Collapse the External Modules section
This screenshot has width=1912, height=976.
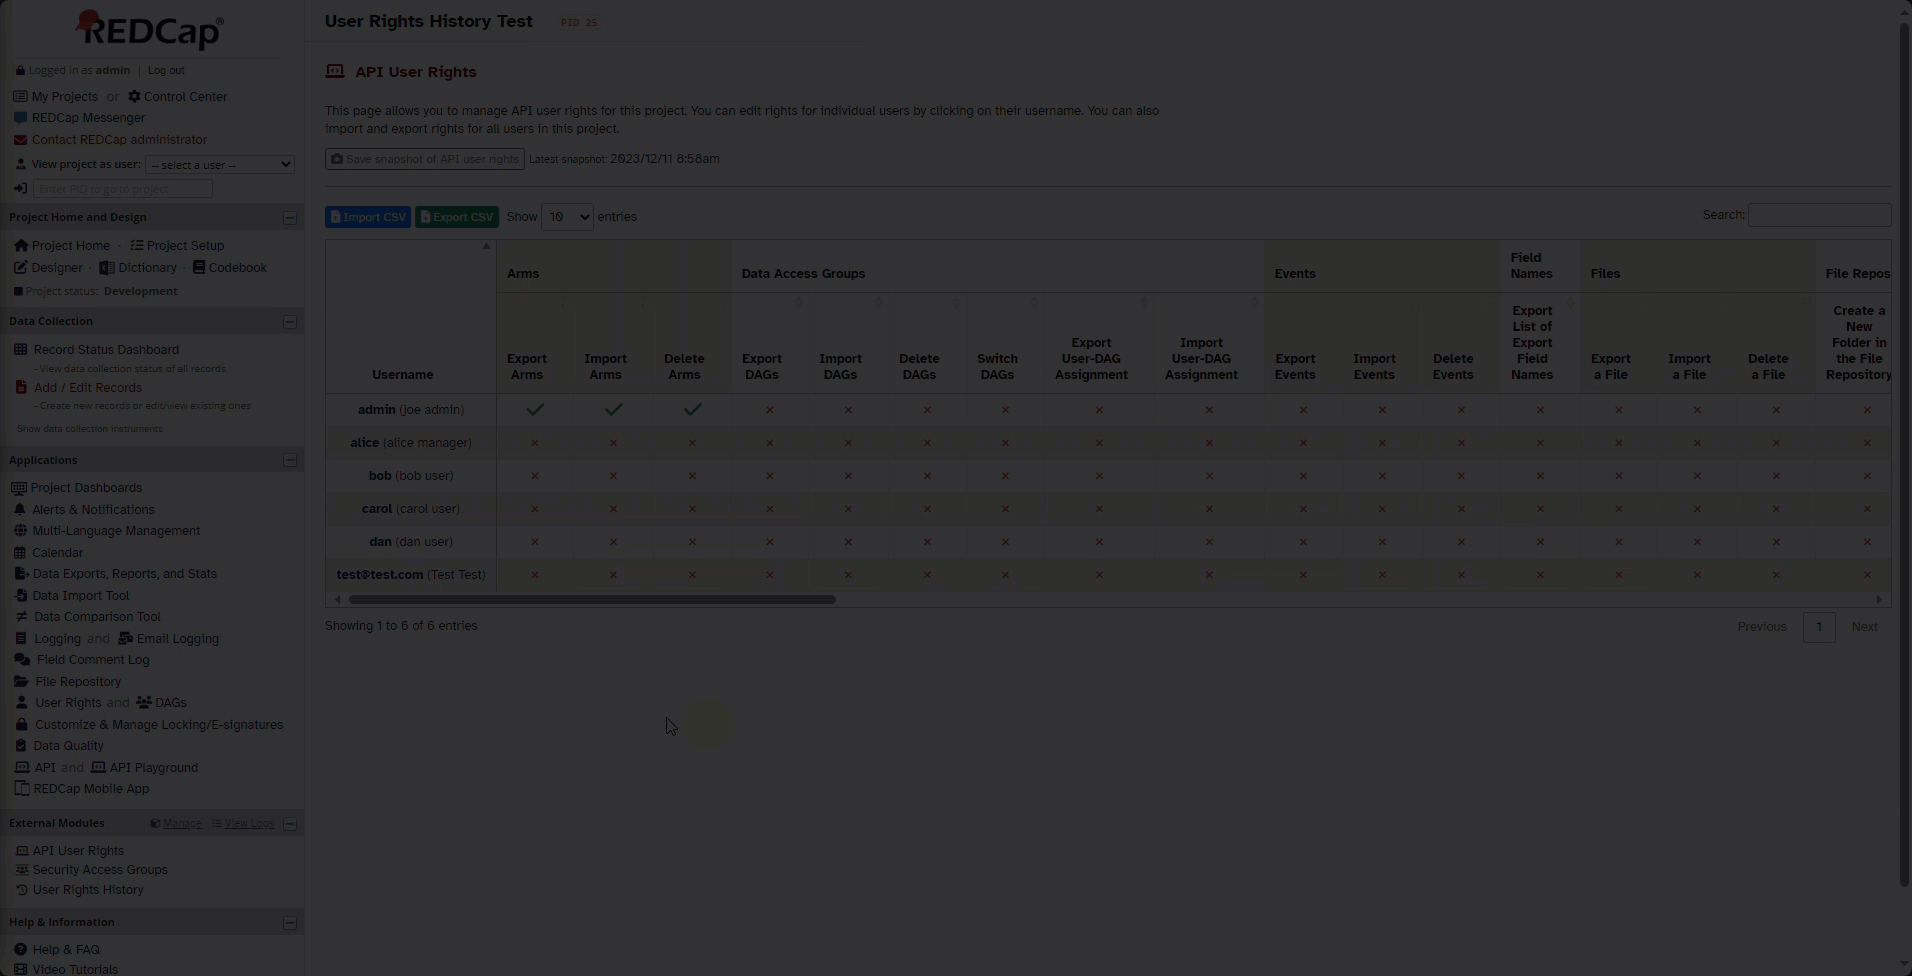click(290, 824)
